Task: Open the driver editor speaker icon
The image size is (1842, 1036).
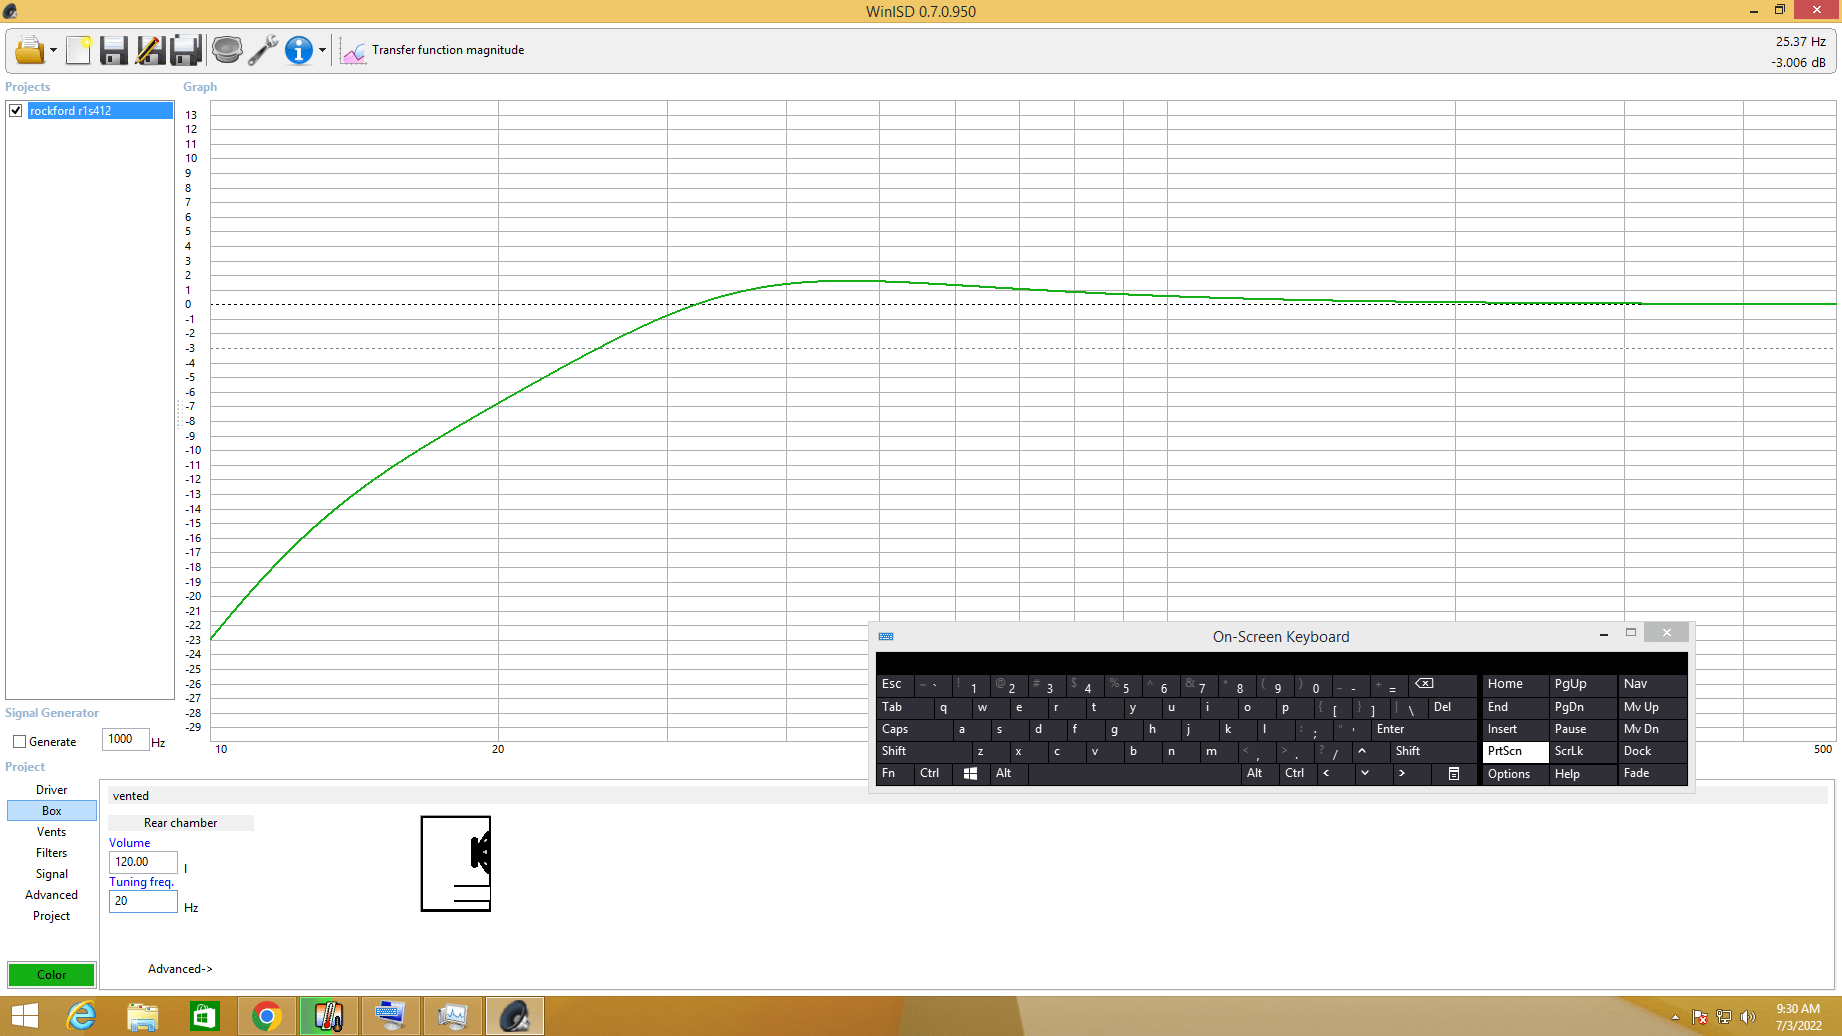Action: [227, 50]
